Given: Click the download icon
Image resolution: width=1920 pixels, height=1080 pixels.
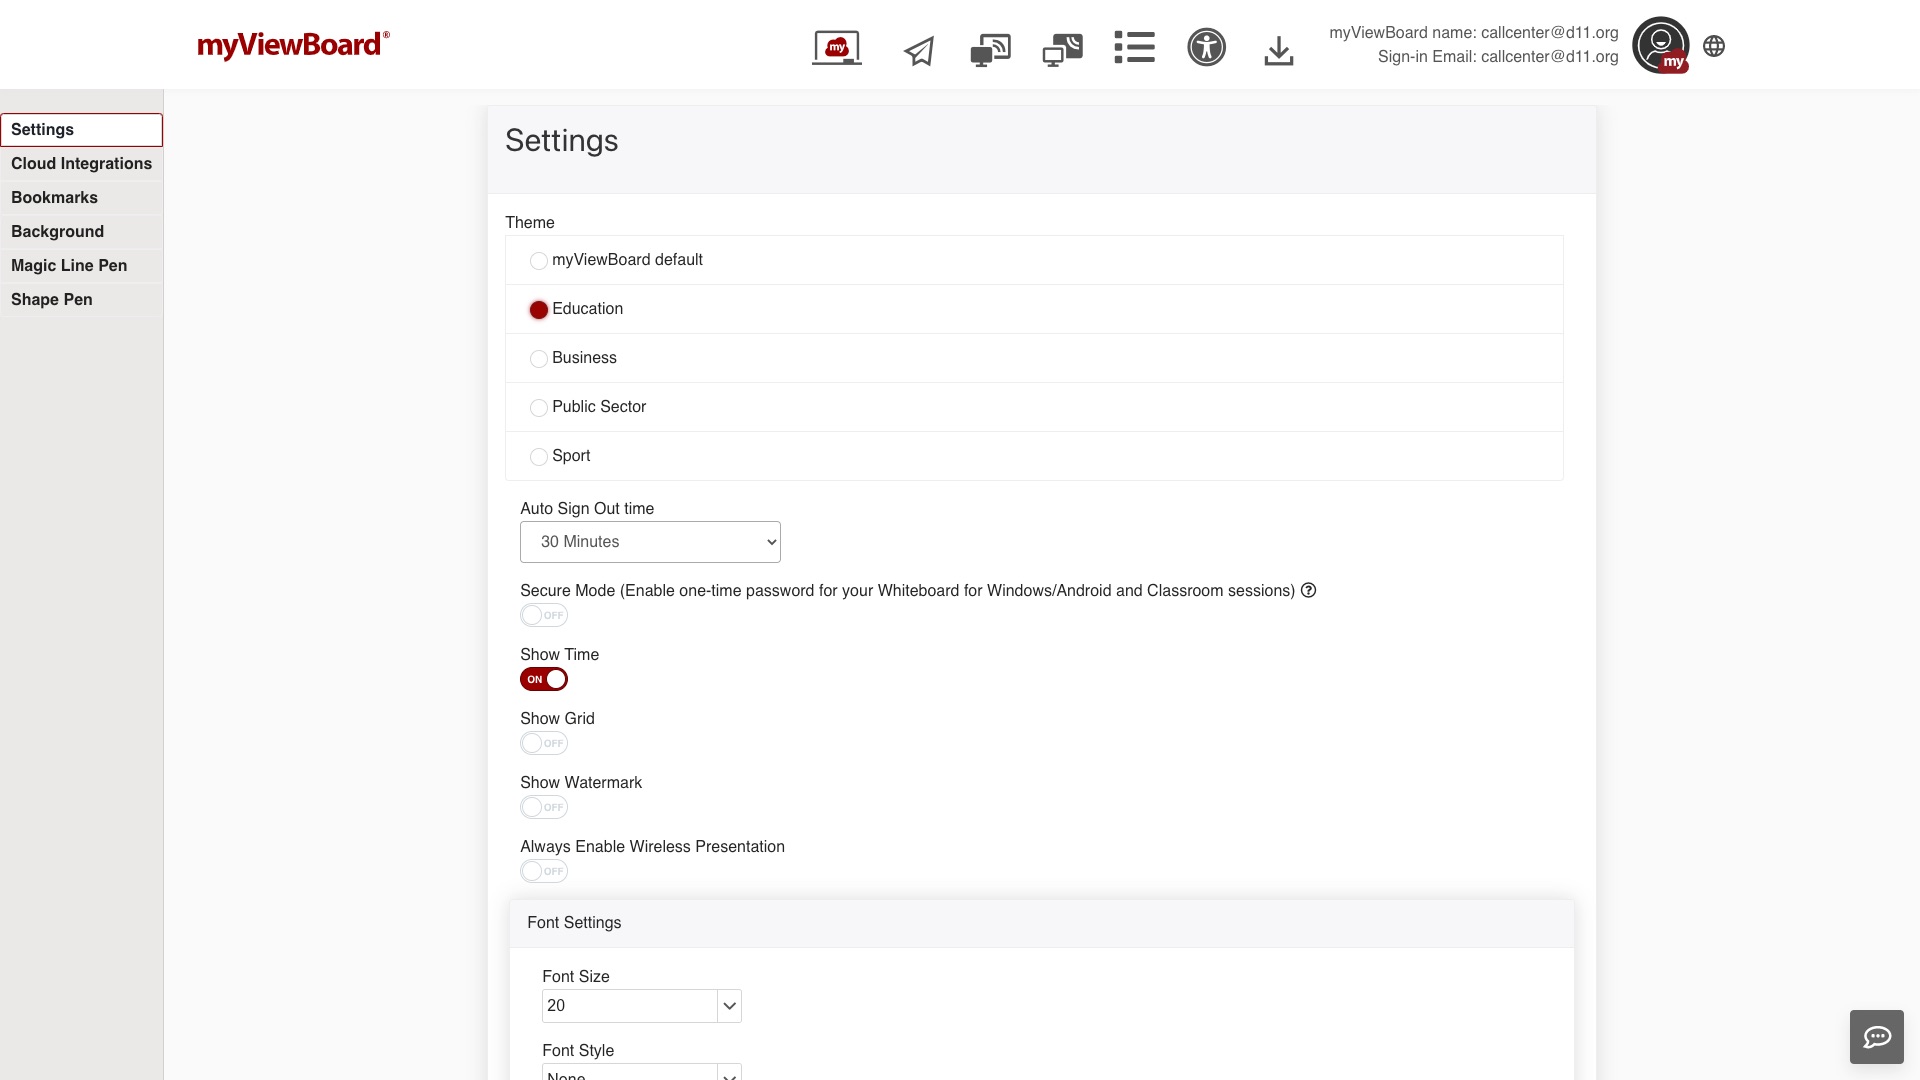Looking at the screenshot, I should pos(1278,50).
